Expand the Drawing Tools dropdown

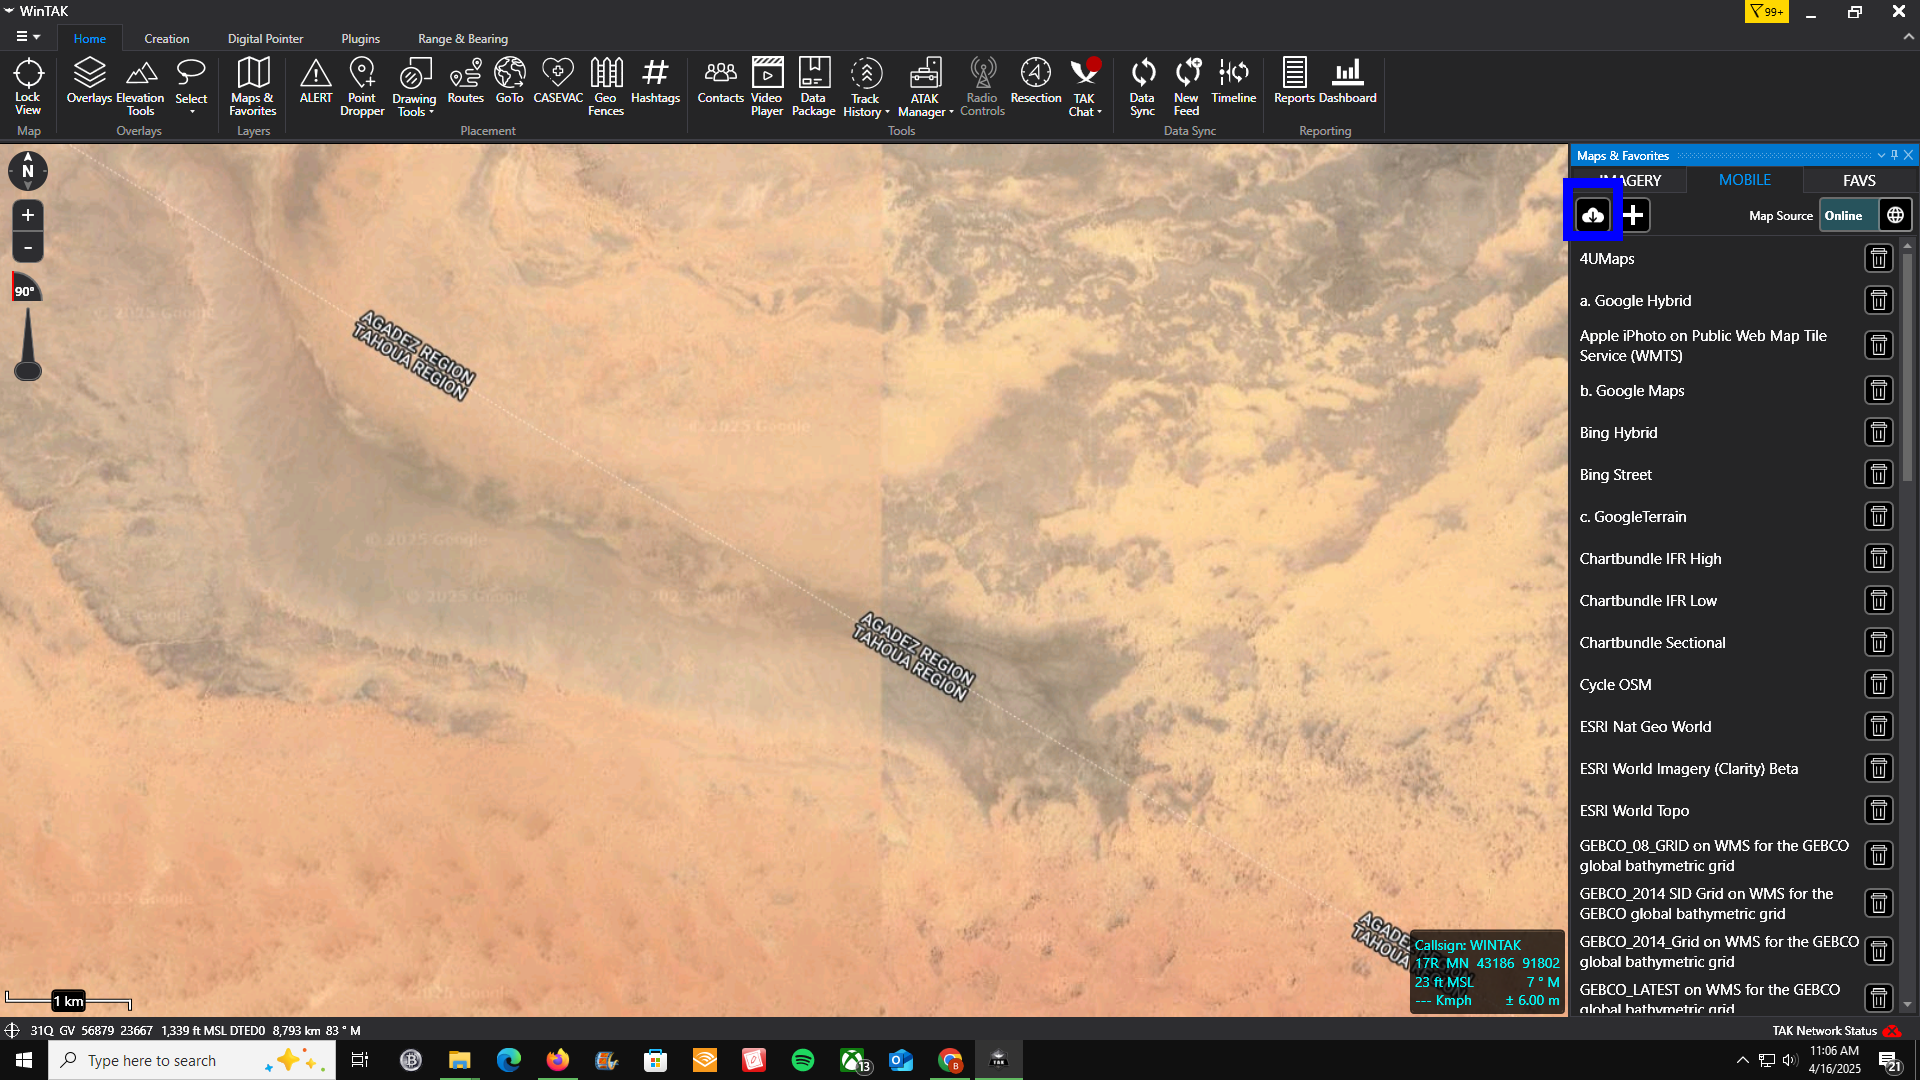click(x=431, y=112)
